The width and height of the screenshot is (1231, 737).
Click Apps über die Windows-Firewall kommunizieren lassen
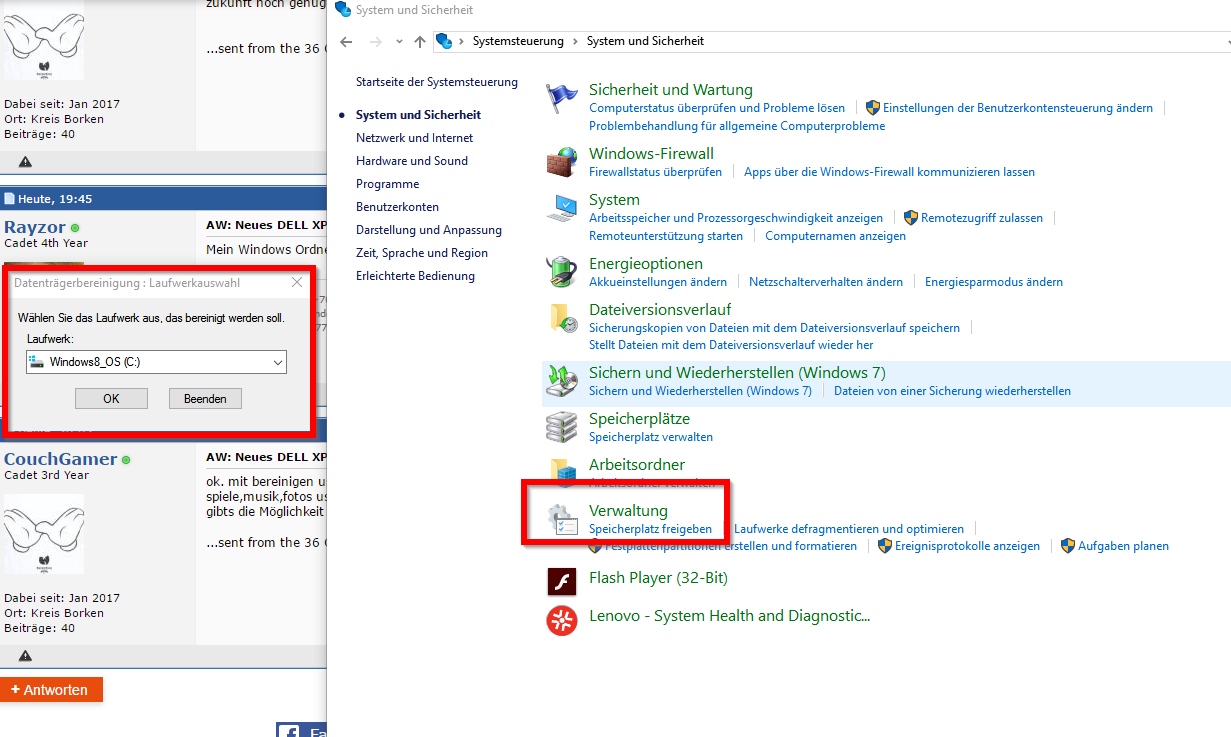pyautogui.click(x=890, y=172)
